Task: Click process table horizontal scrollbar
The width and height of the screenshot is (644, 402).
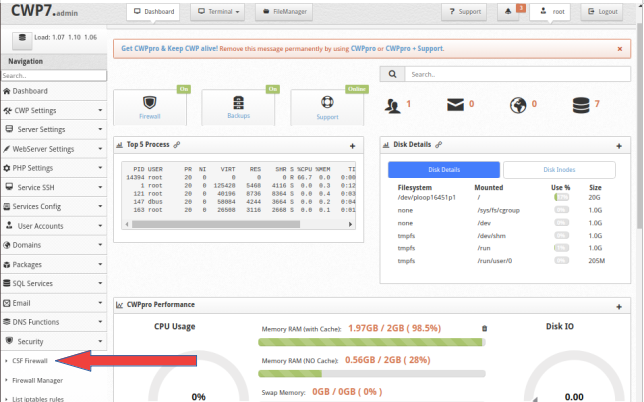Action: tap(216, 224)
